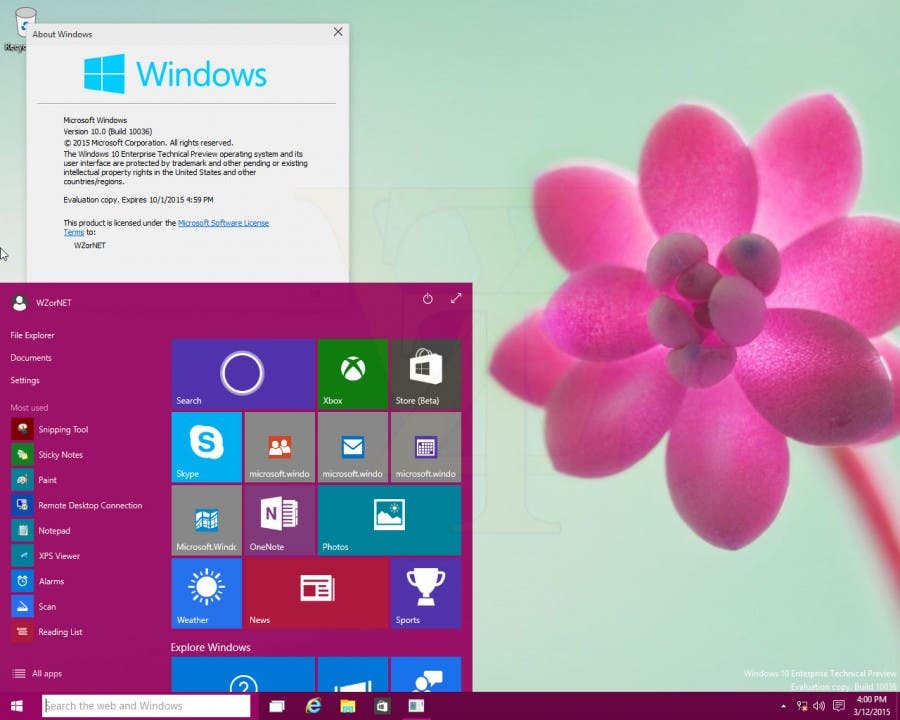Open File Explorer from Start menu
Image resolution: width=900 pixels, height=720 pixels.
point(32,335)
